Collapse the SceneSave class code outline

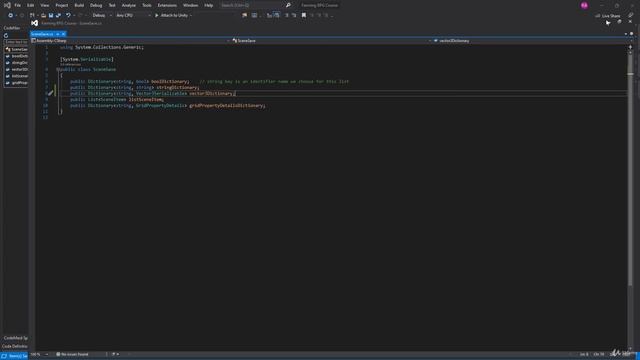point(58,70)
